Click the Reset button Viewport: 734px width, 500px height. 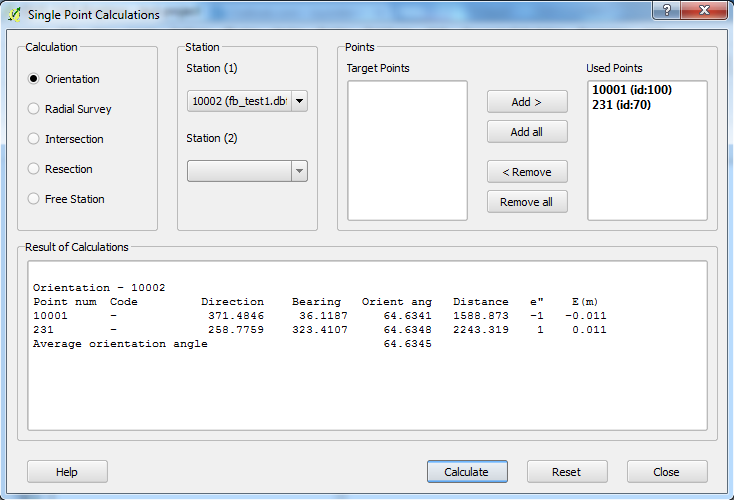567,472
